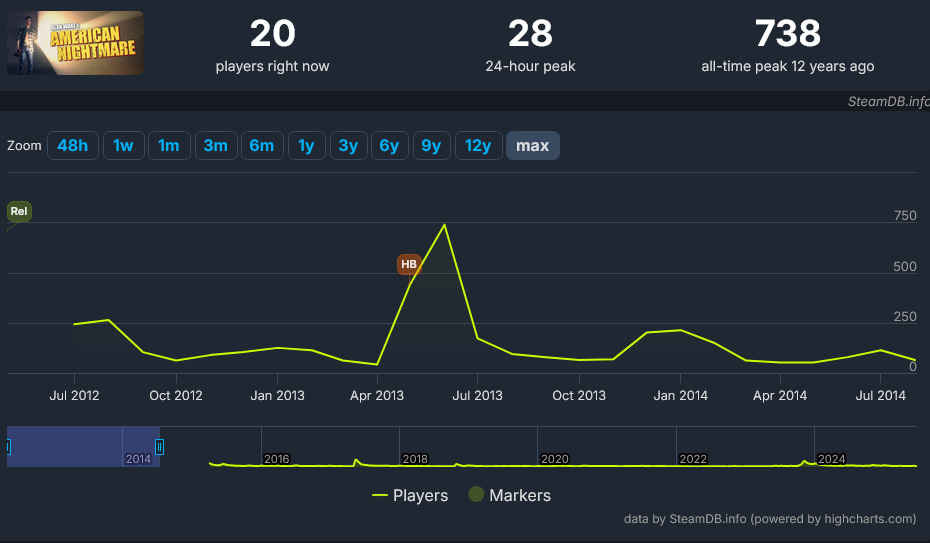Click the 2022 label in navigator
The image size is (930, 543).
(693, 459)
